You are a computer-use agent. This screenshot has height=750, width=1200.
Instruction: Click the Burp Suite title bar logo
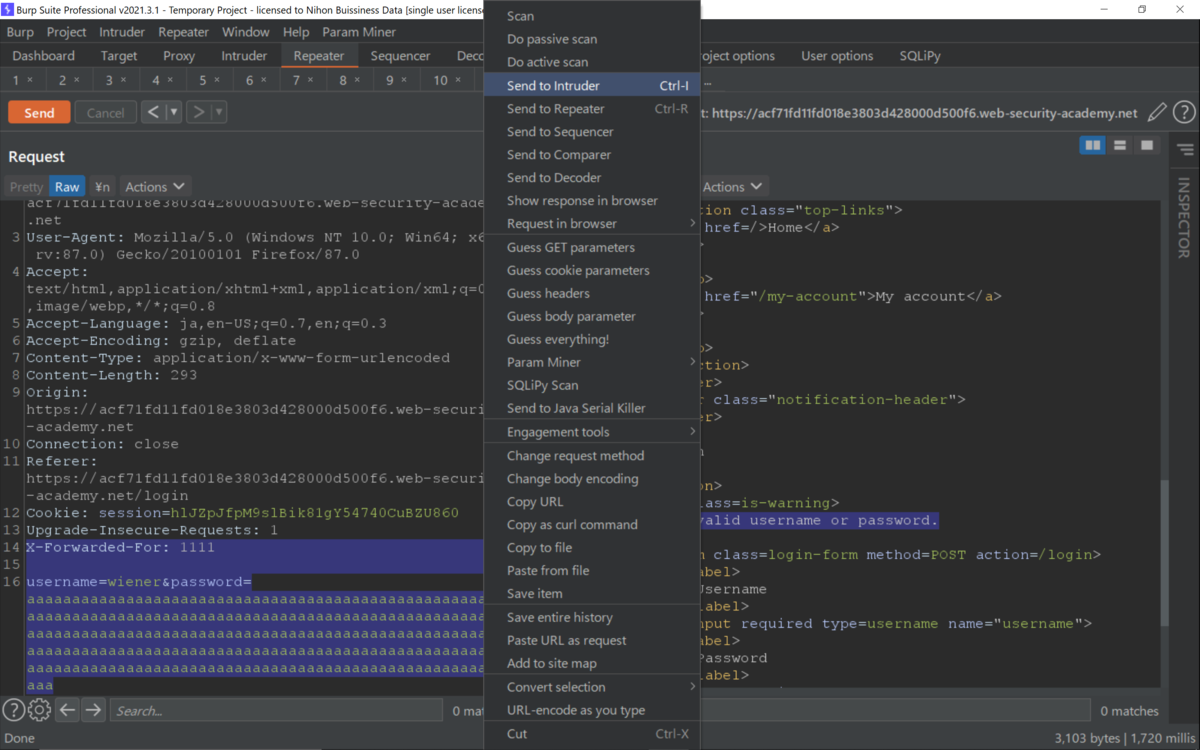coord(8,9)
